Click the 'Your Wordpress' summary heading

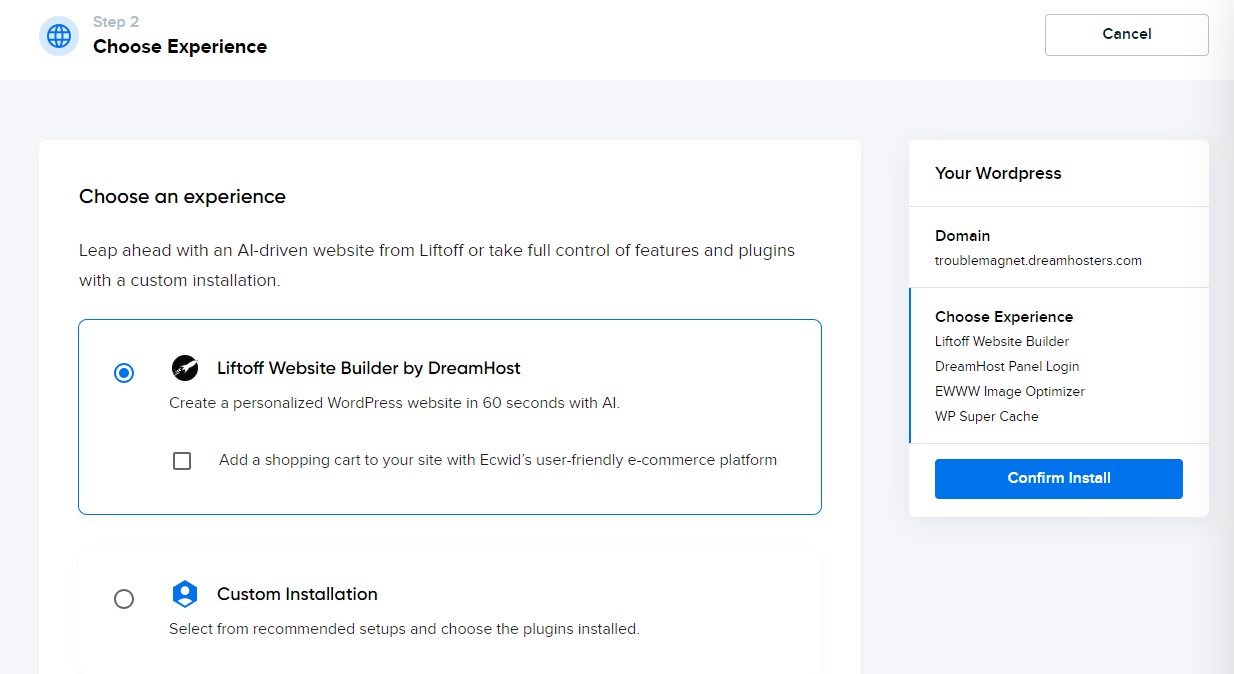(998, 173)
